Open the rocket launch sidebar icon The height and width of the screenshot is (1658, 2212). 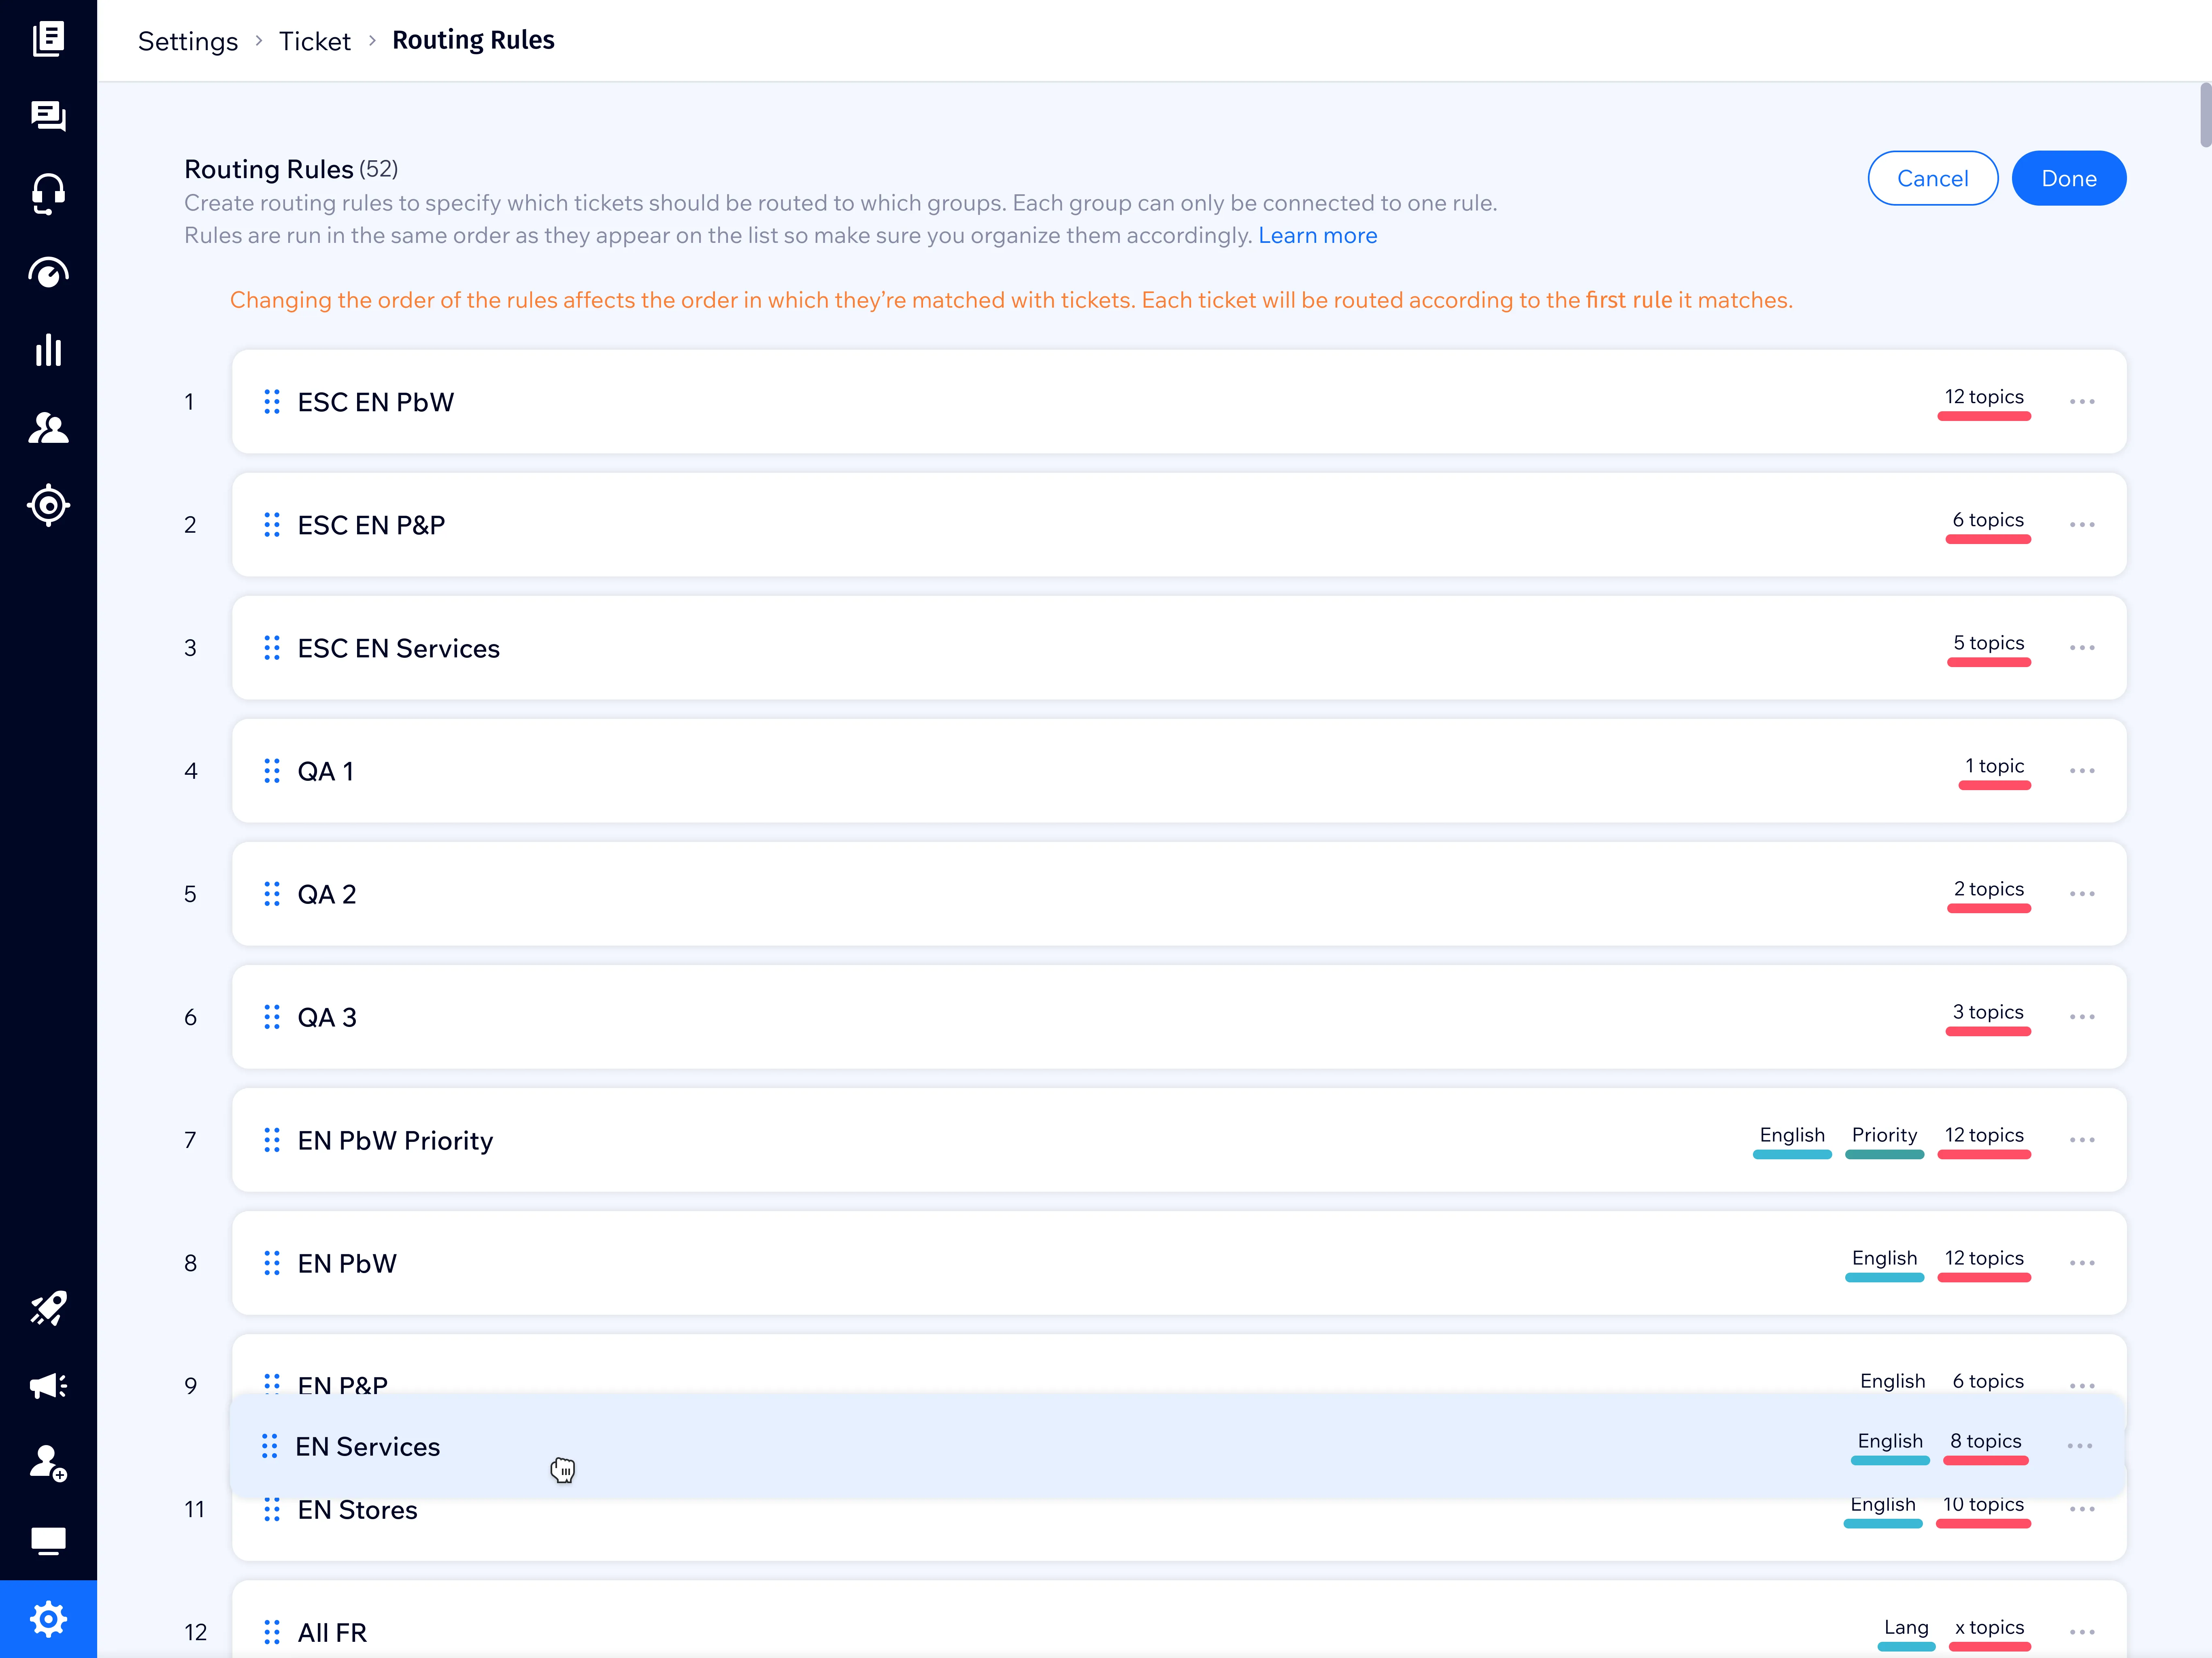[48, 1308]
